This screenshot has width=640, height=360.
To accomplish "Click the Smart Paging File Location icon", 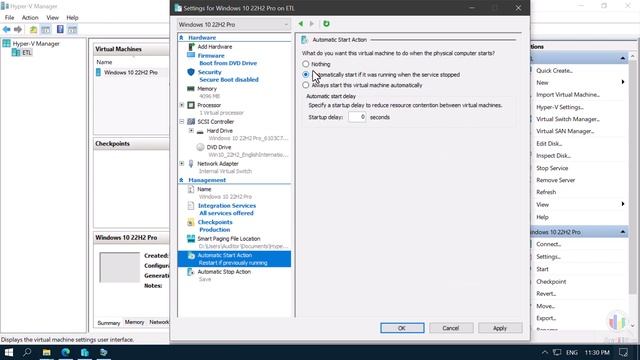I will click(191, 239).
